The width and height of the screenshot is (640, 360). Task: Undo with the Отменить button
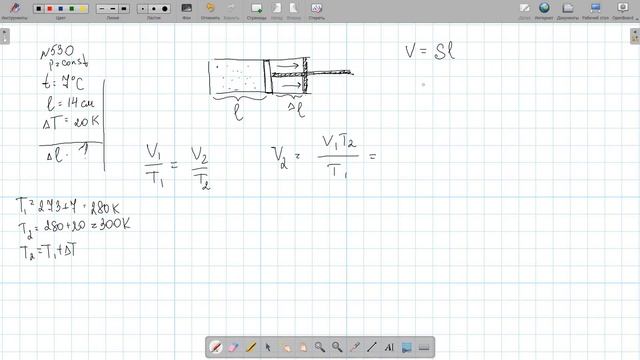click(210, 11)
